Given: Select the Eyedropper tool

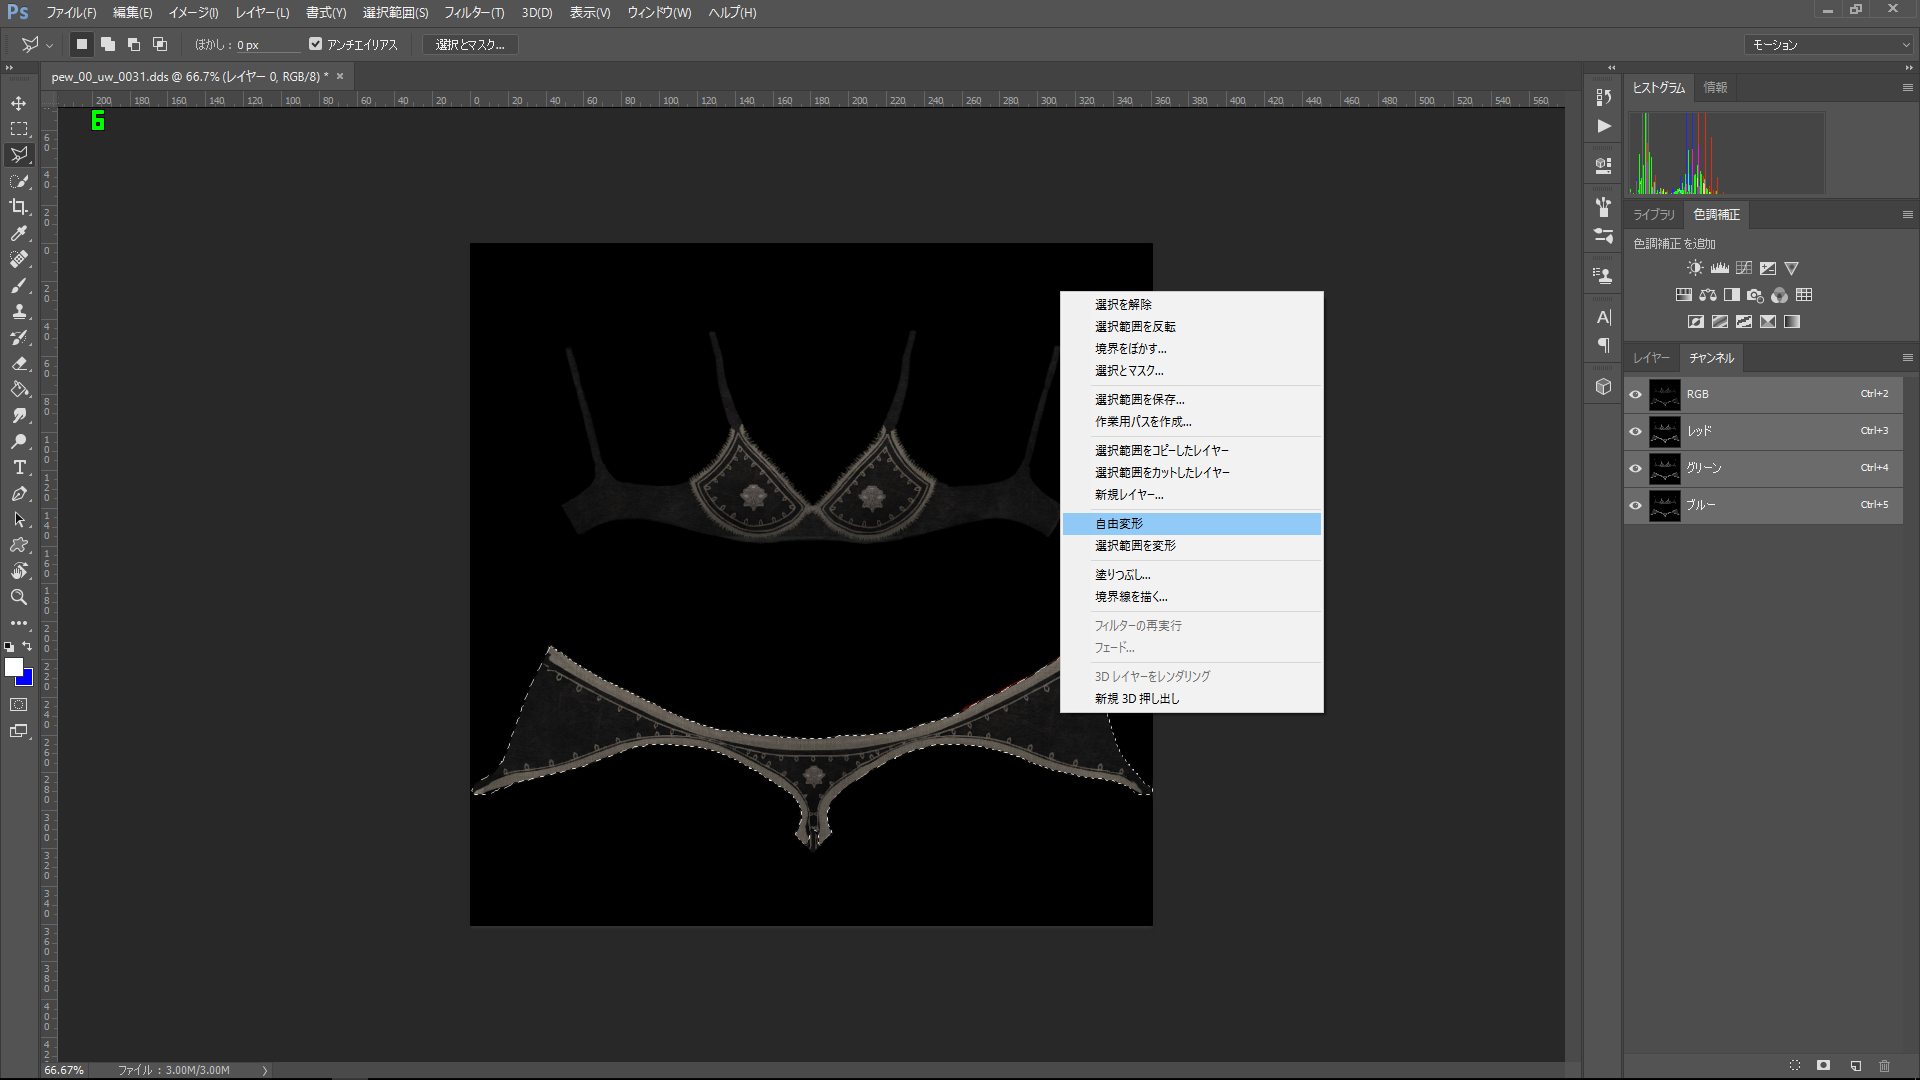Looking at the screenshot, I should 19,233.
